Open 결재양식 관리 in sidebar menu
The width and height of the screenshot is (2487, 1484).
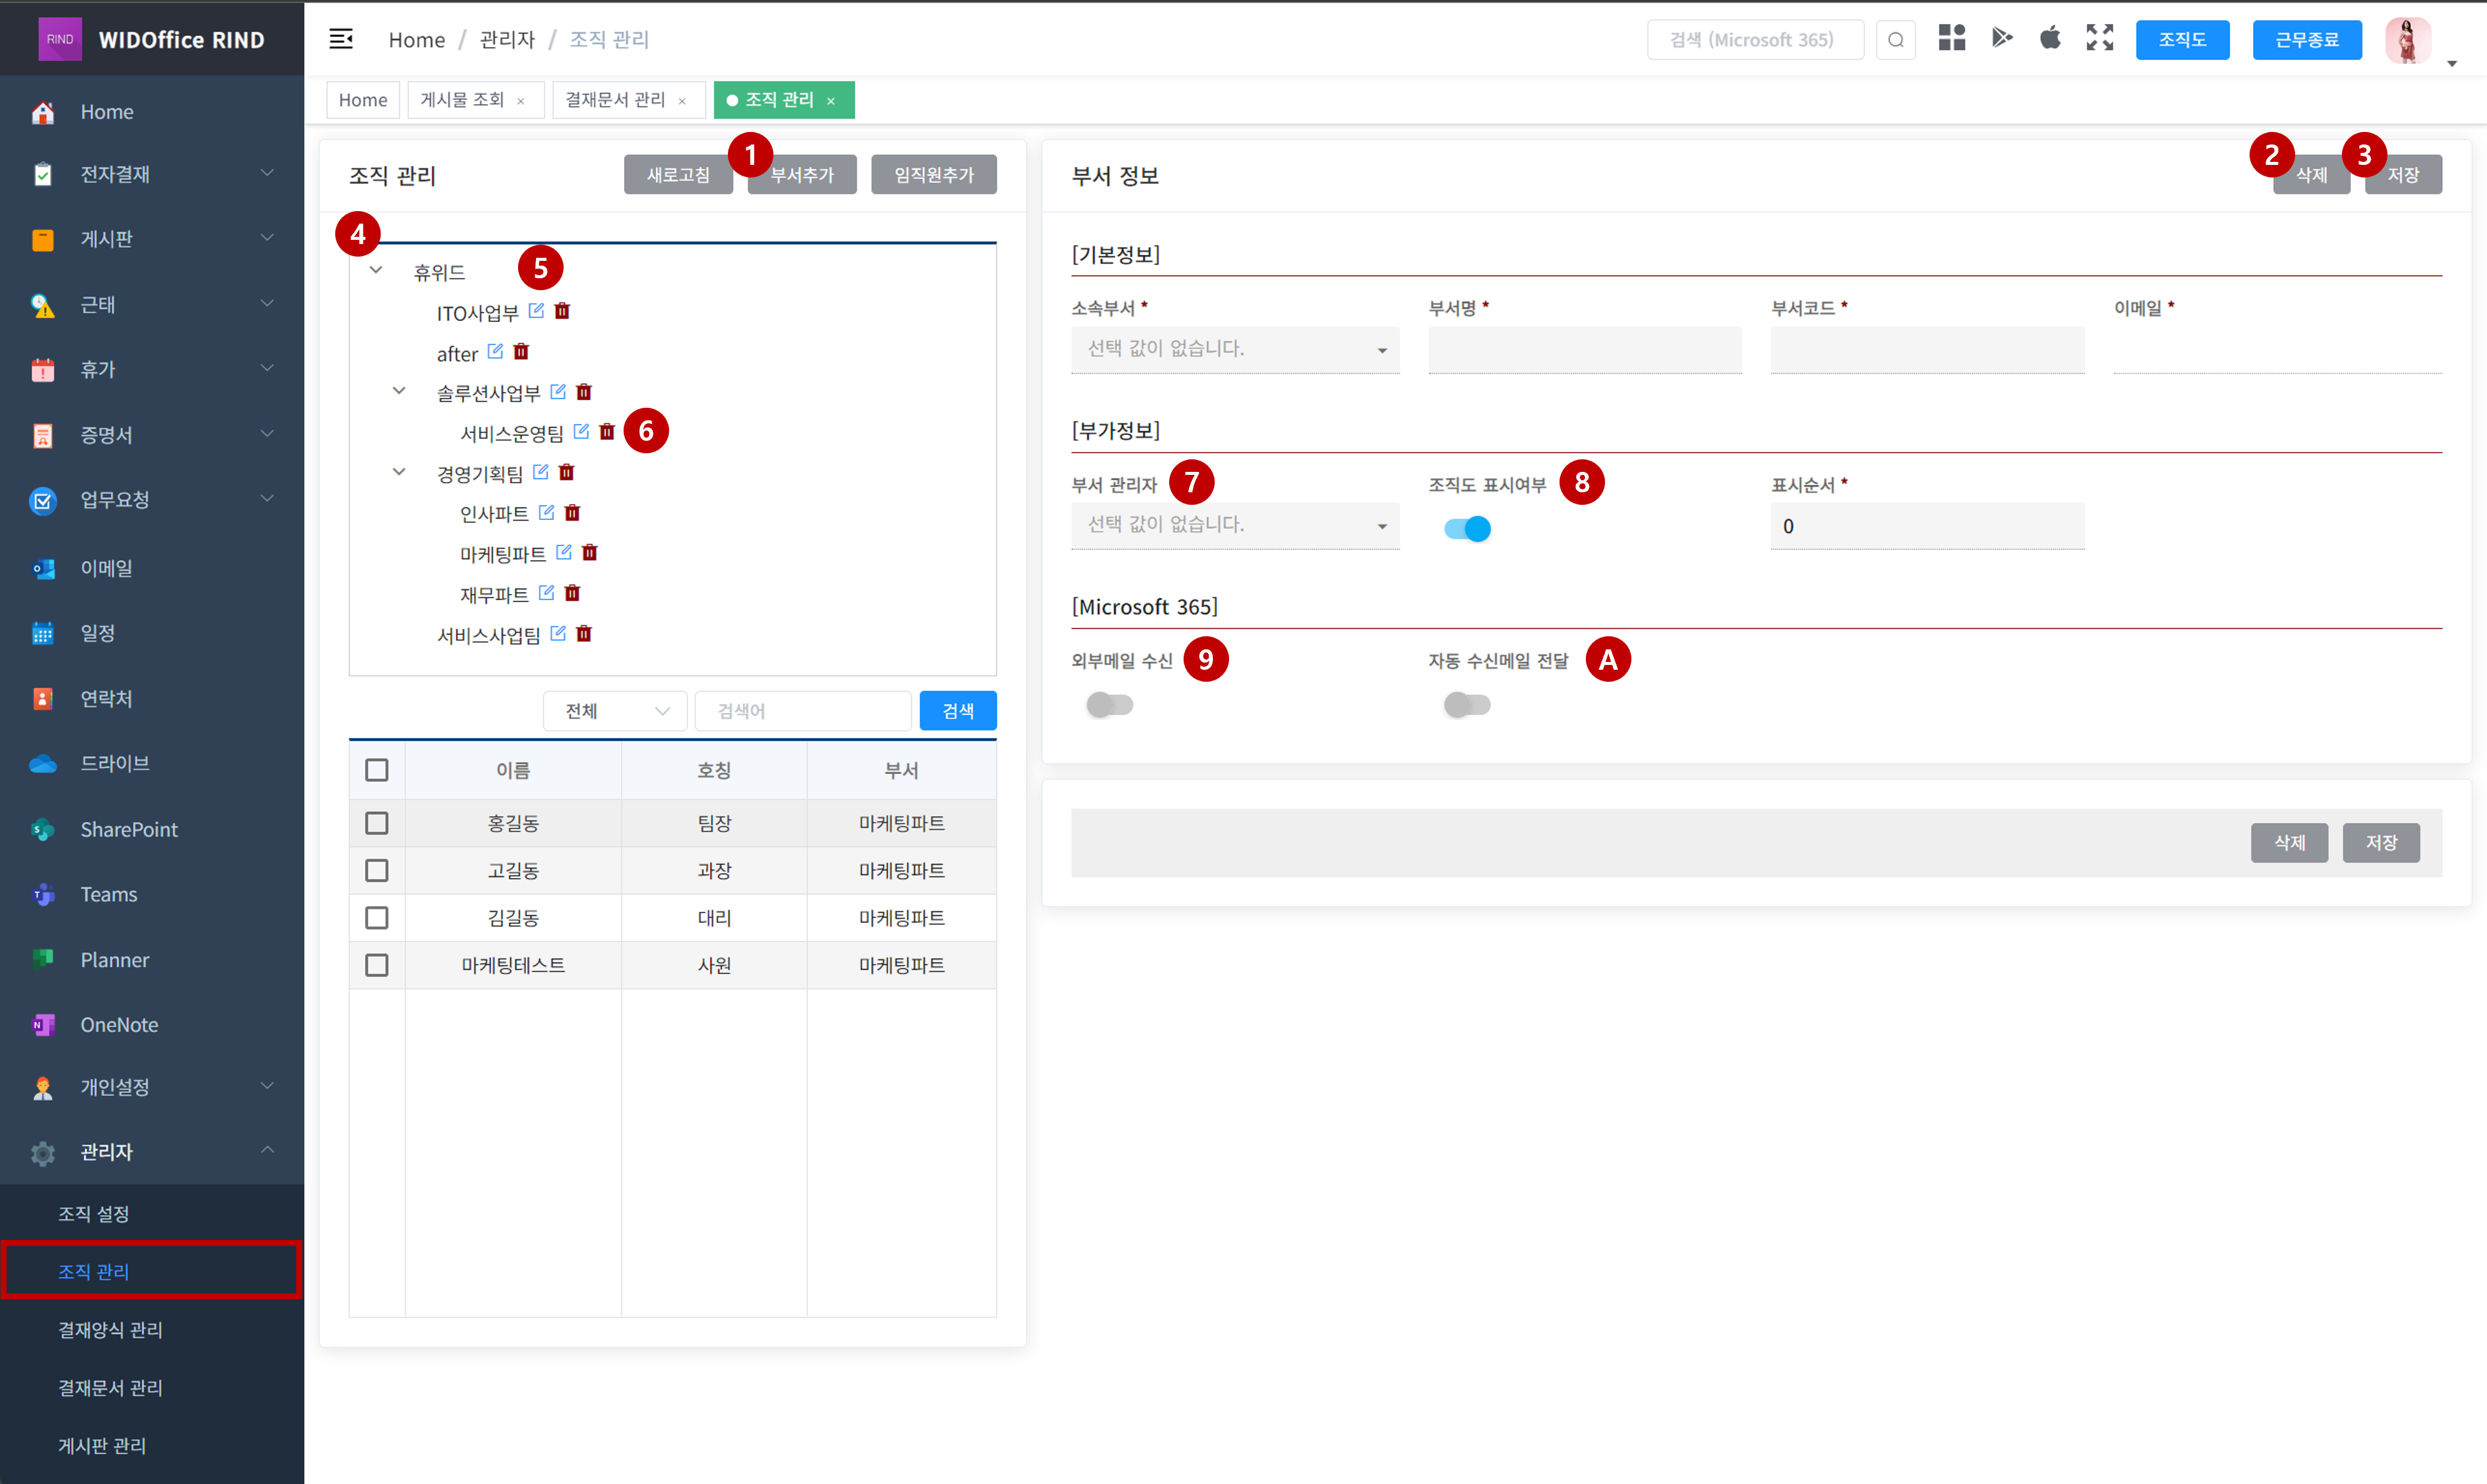coord(110,1329)
